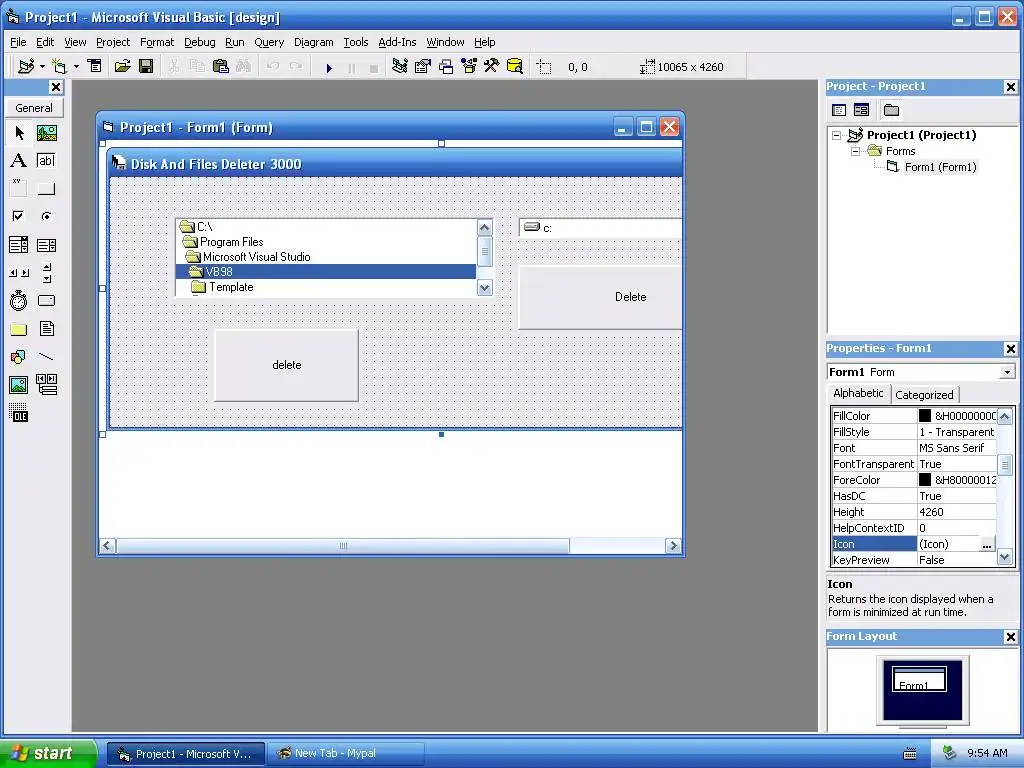Click the directory list scroll-up arrow

[485, 227]
